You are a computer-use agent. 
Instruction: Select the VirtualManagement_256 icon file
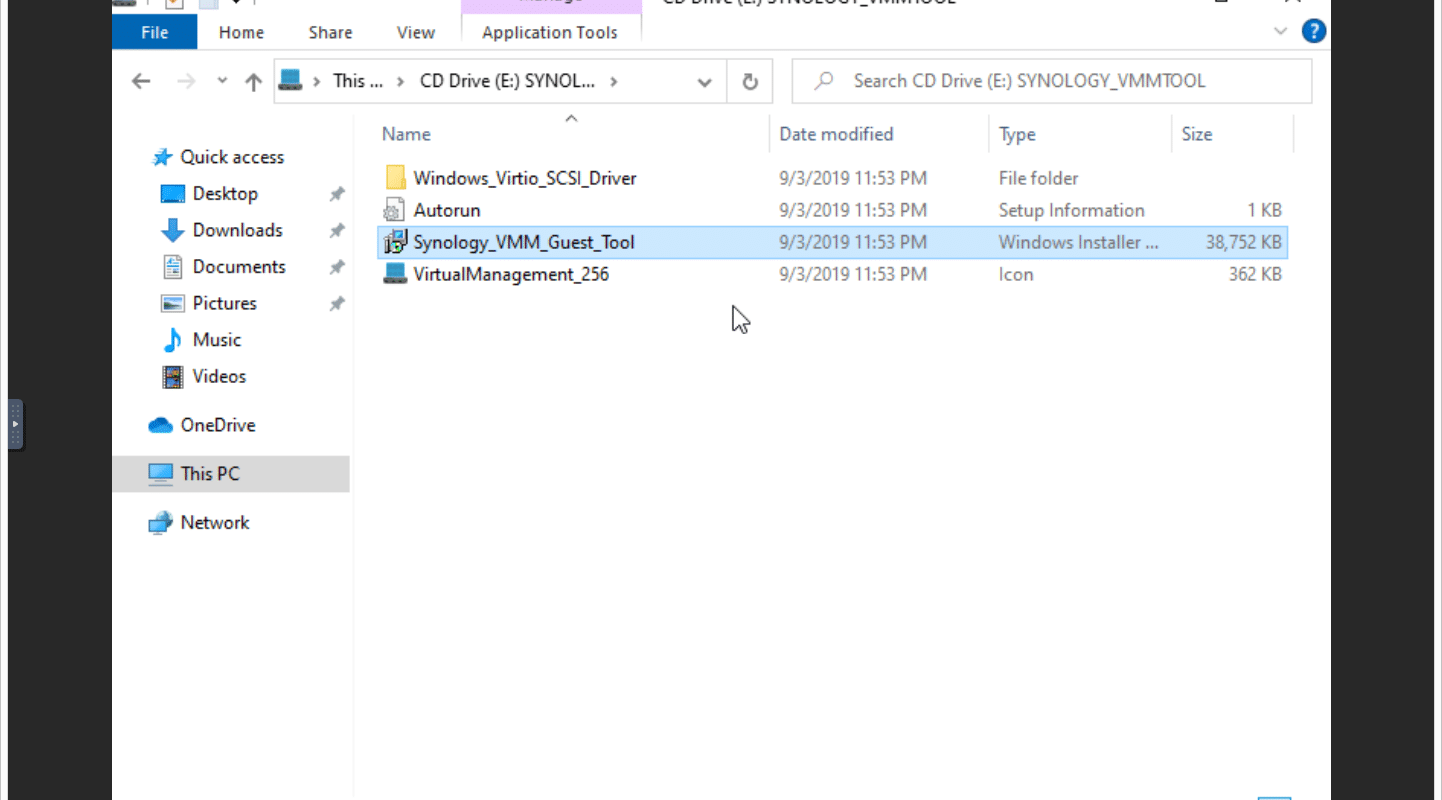click(x=395, y=274)
